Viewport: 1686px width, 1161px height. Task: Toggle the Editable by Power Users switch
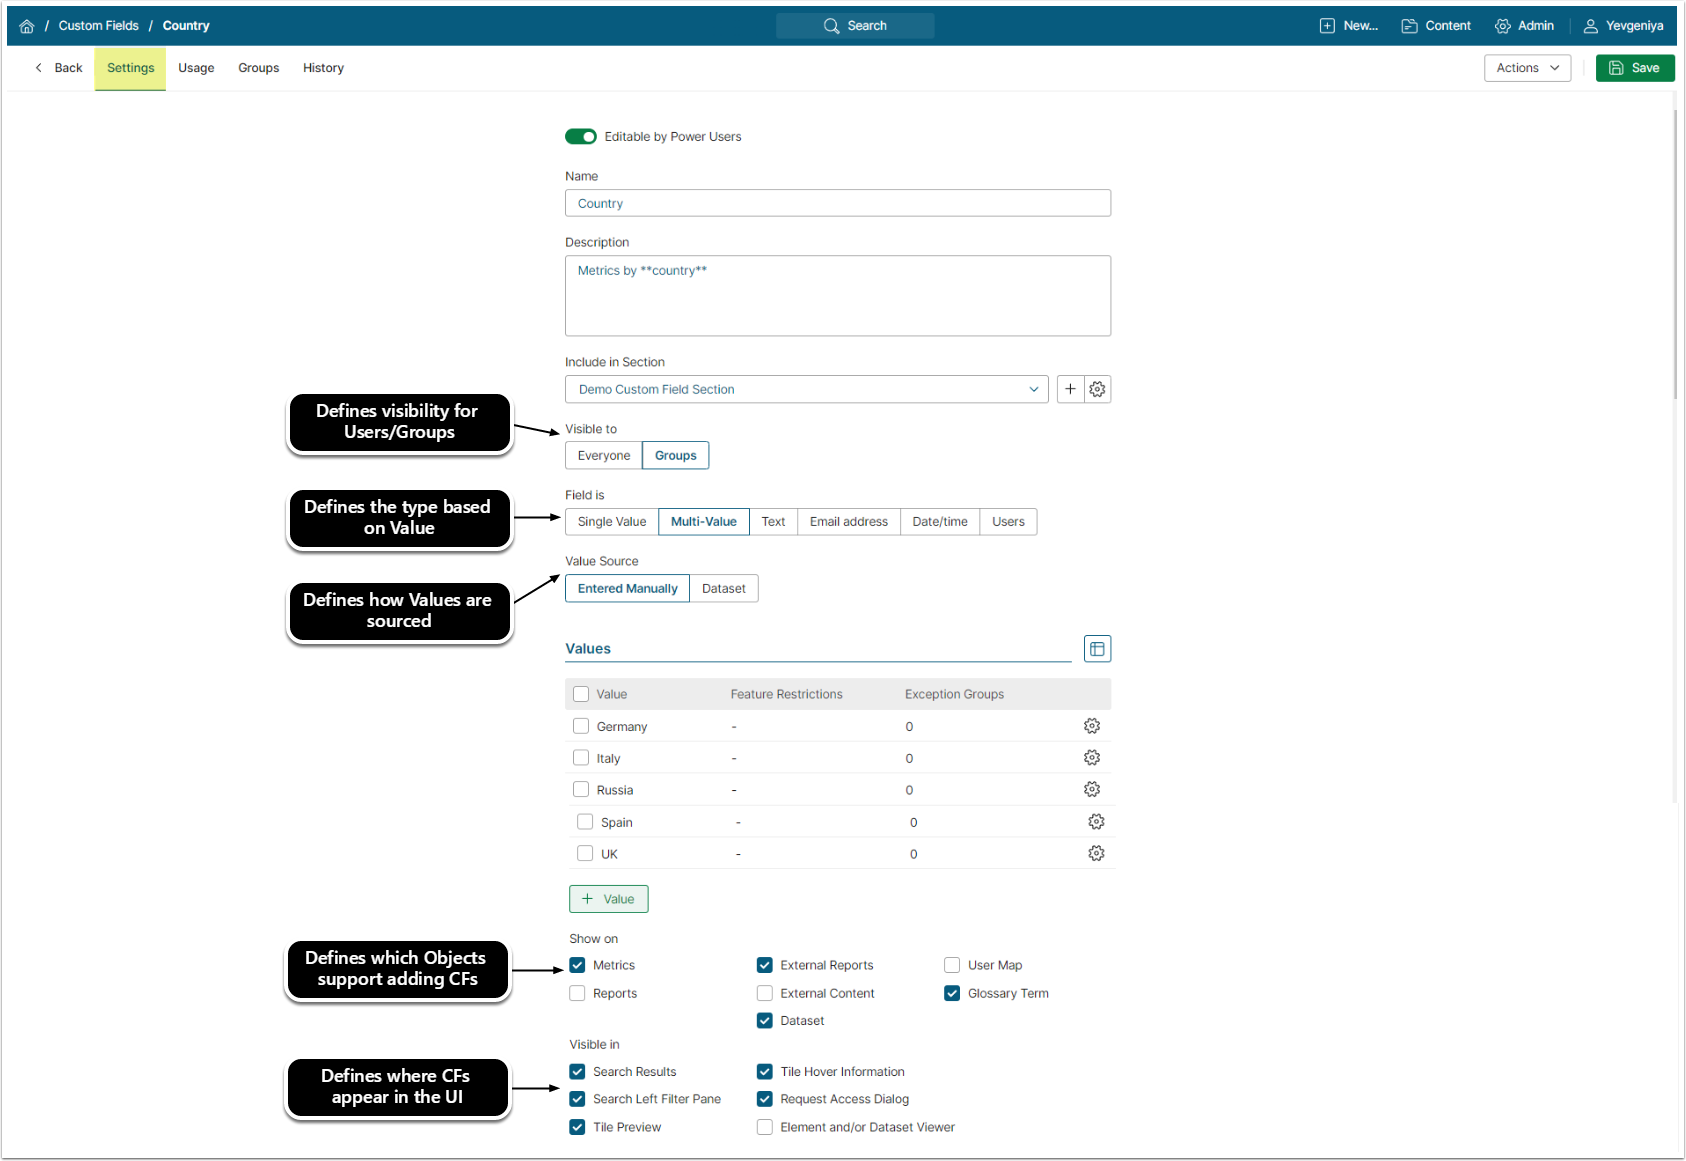(581, 137)
